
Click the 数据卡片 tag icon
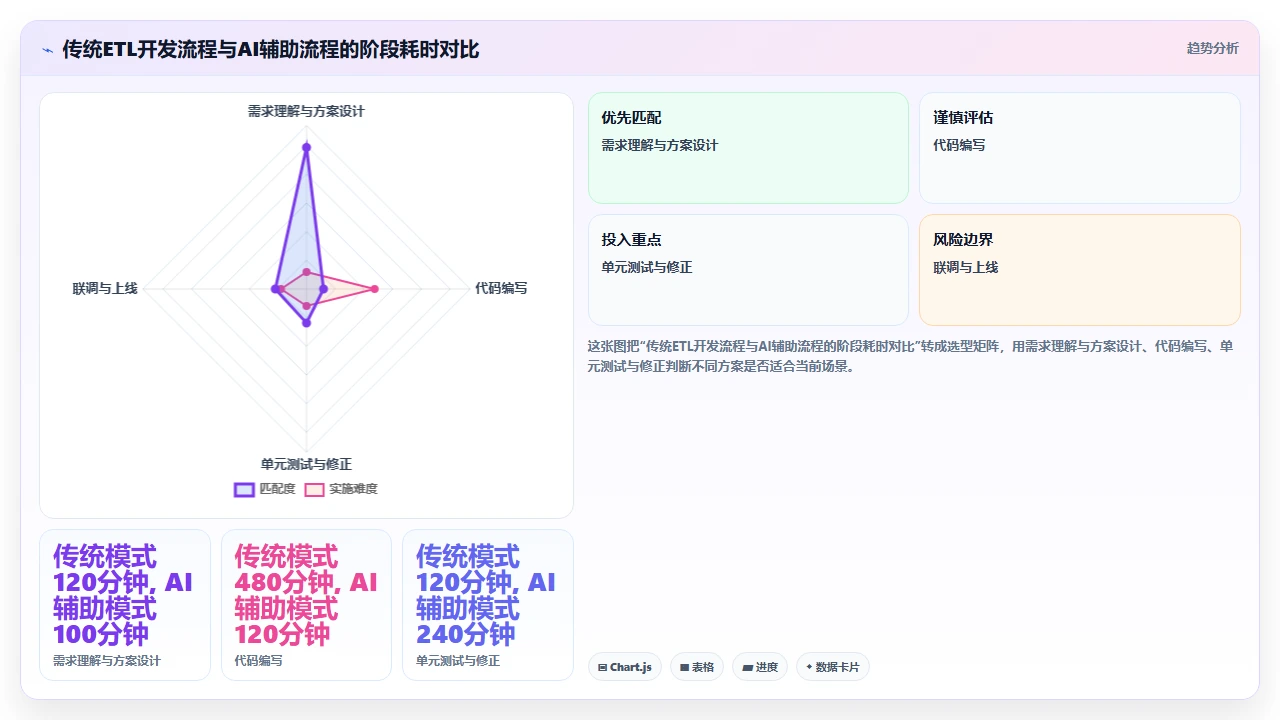(809, 667)
